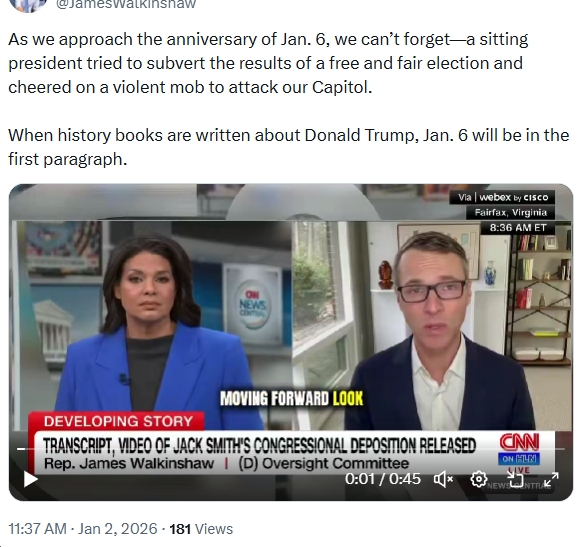Play the CNN interview video
Screen dimensions: 581x547
tap(30, 479)
